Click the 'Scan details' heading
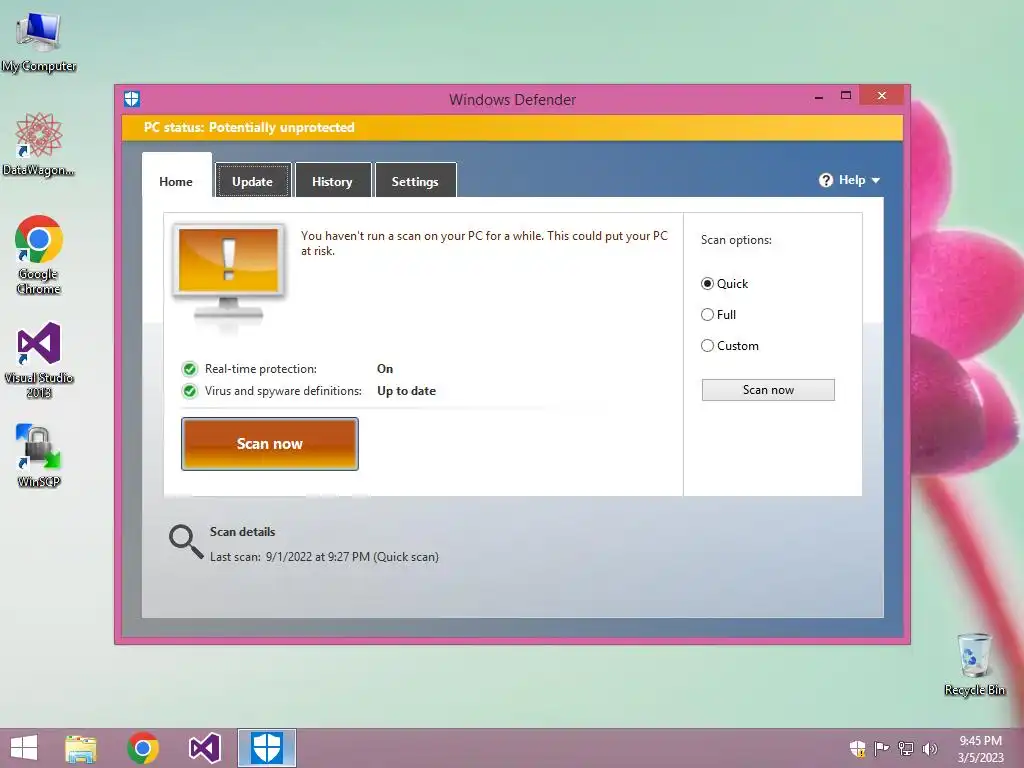The width and height of the screenshot is (1024, 768). pos(242,532)
